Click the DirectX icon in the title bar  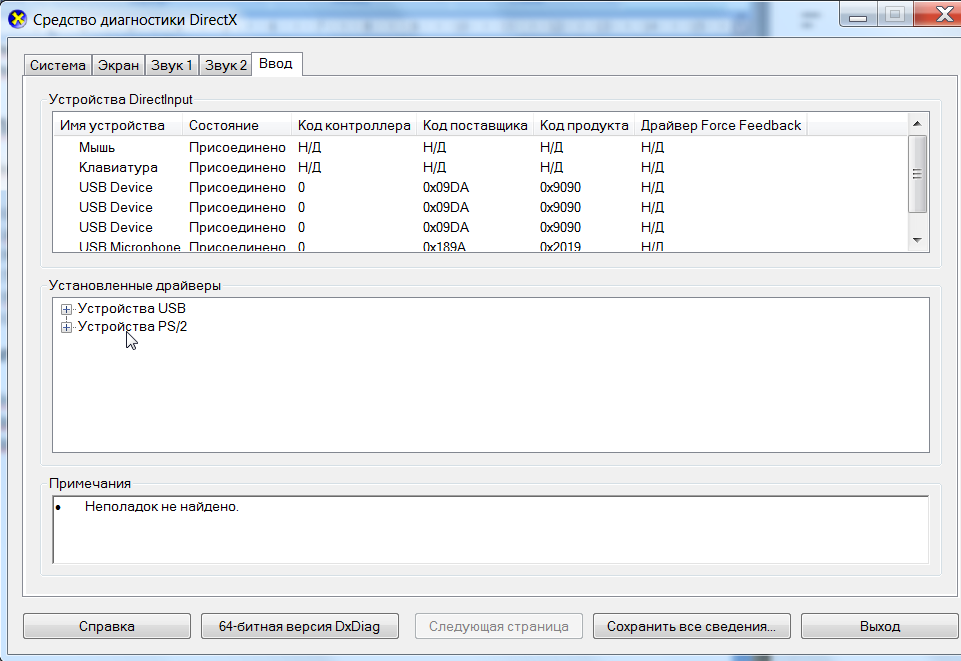tap(18, 20)
